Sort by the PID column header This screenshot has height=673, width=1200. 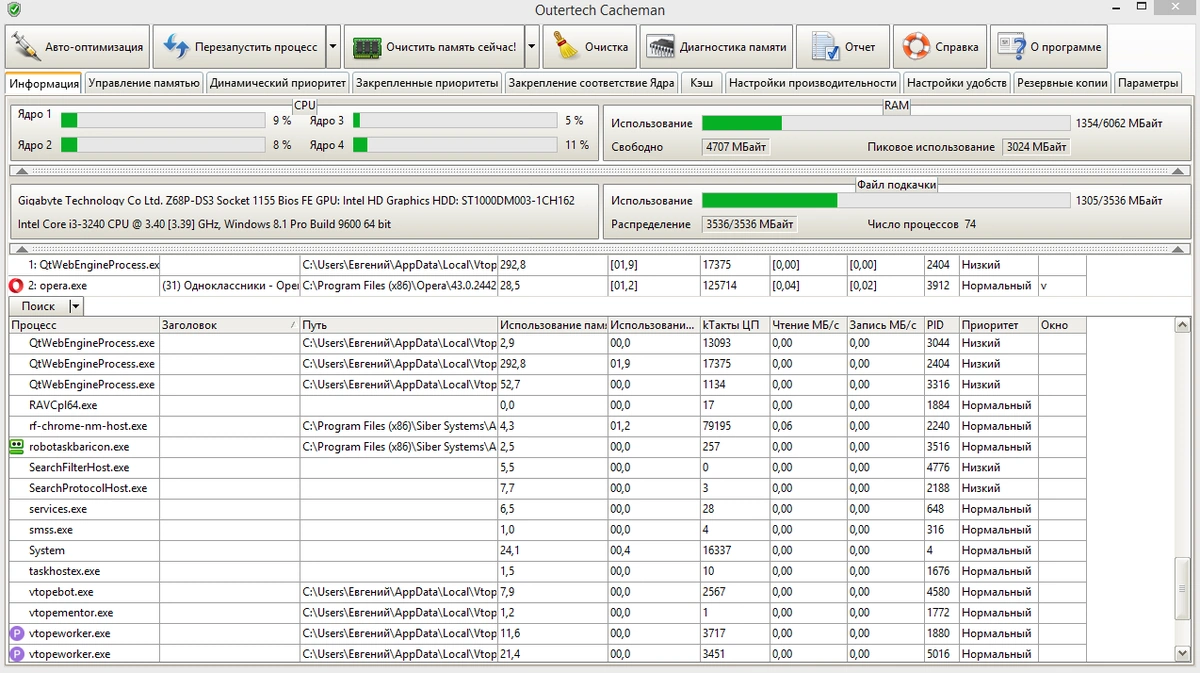click(941, 325)
